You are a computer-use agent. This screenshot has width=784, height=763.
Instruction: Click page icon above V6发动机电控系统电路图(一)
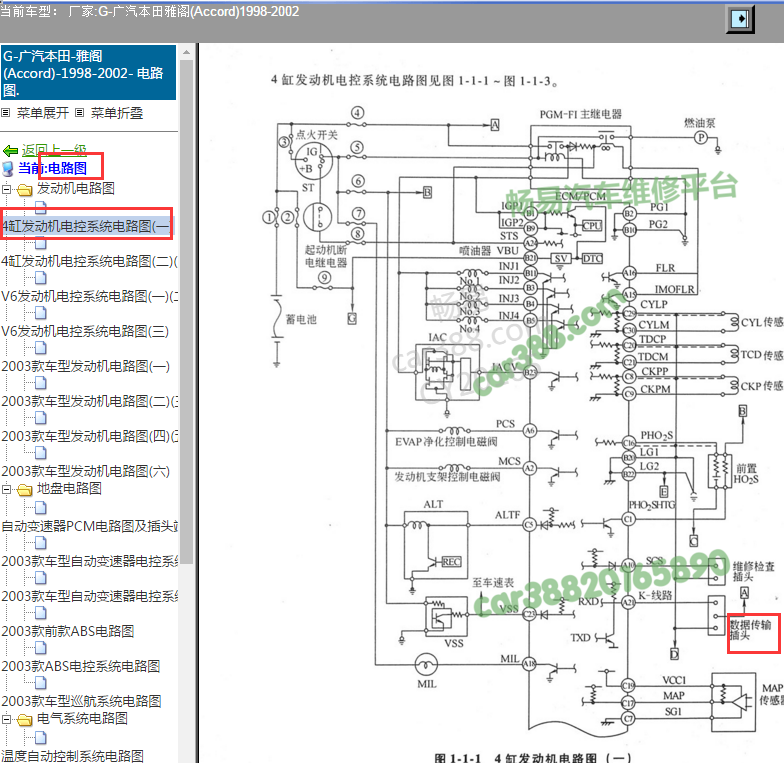click(x=40, y=278)
